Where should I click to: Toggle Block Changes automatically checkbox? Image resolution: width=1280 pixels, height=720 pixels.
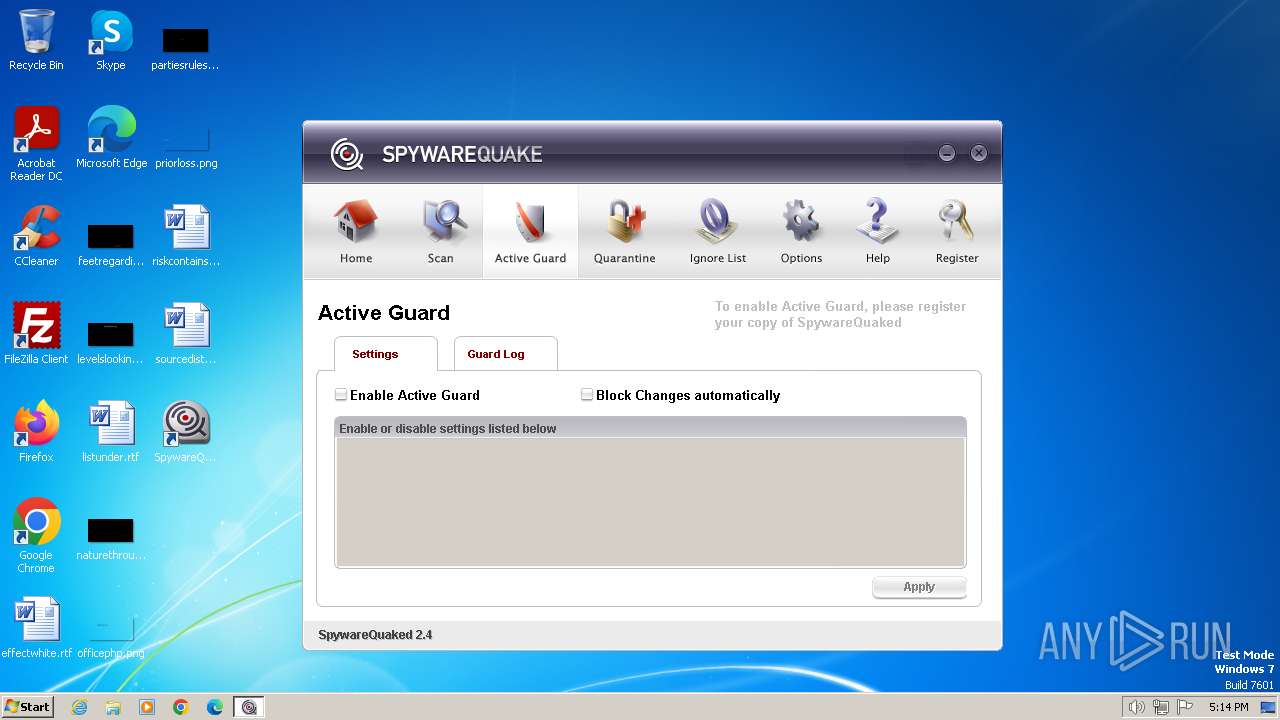[587, 395]
